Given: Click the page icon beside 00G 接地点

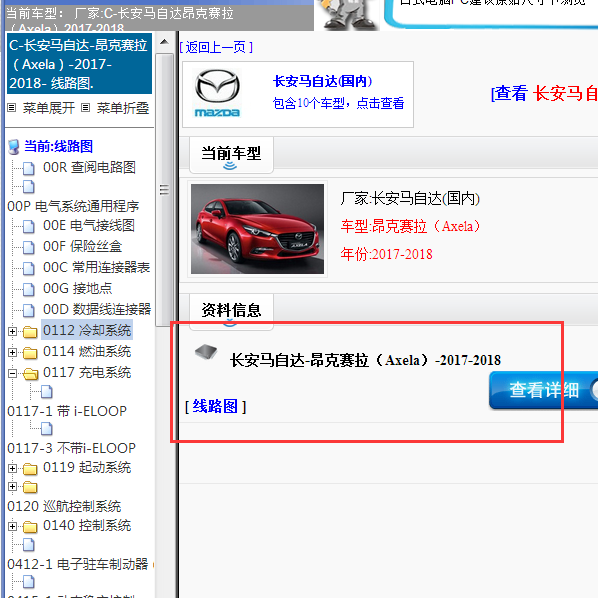Looking at the screenshot, I should tap(29, 289).
